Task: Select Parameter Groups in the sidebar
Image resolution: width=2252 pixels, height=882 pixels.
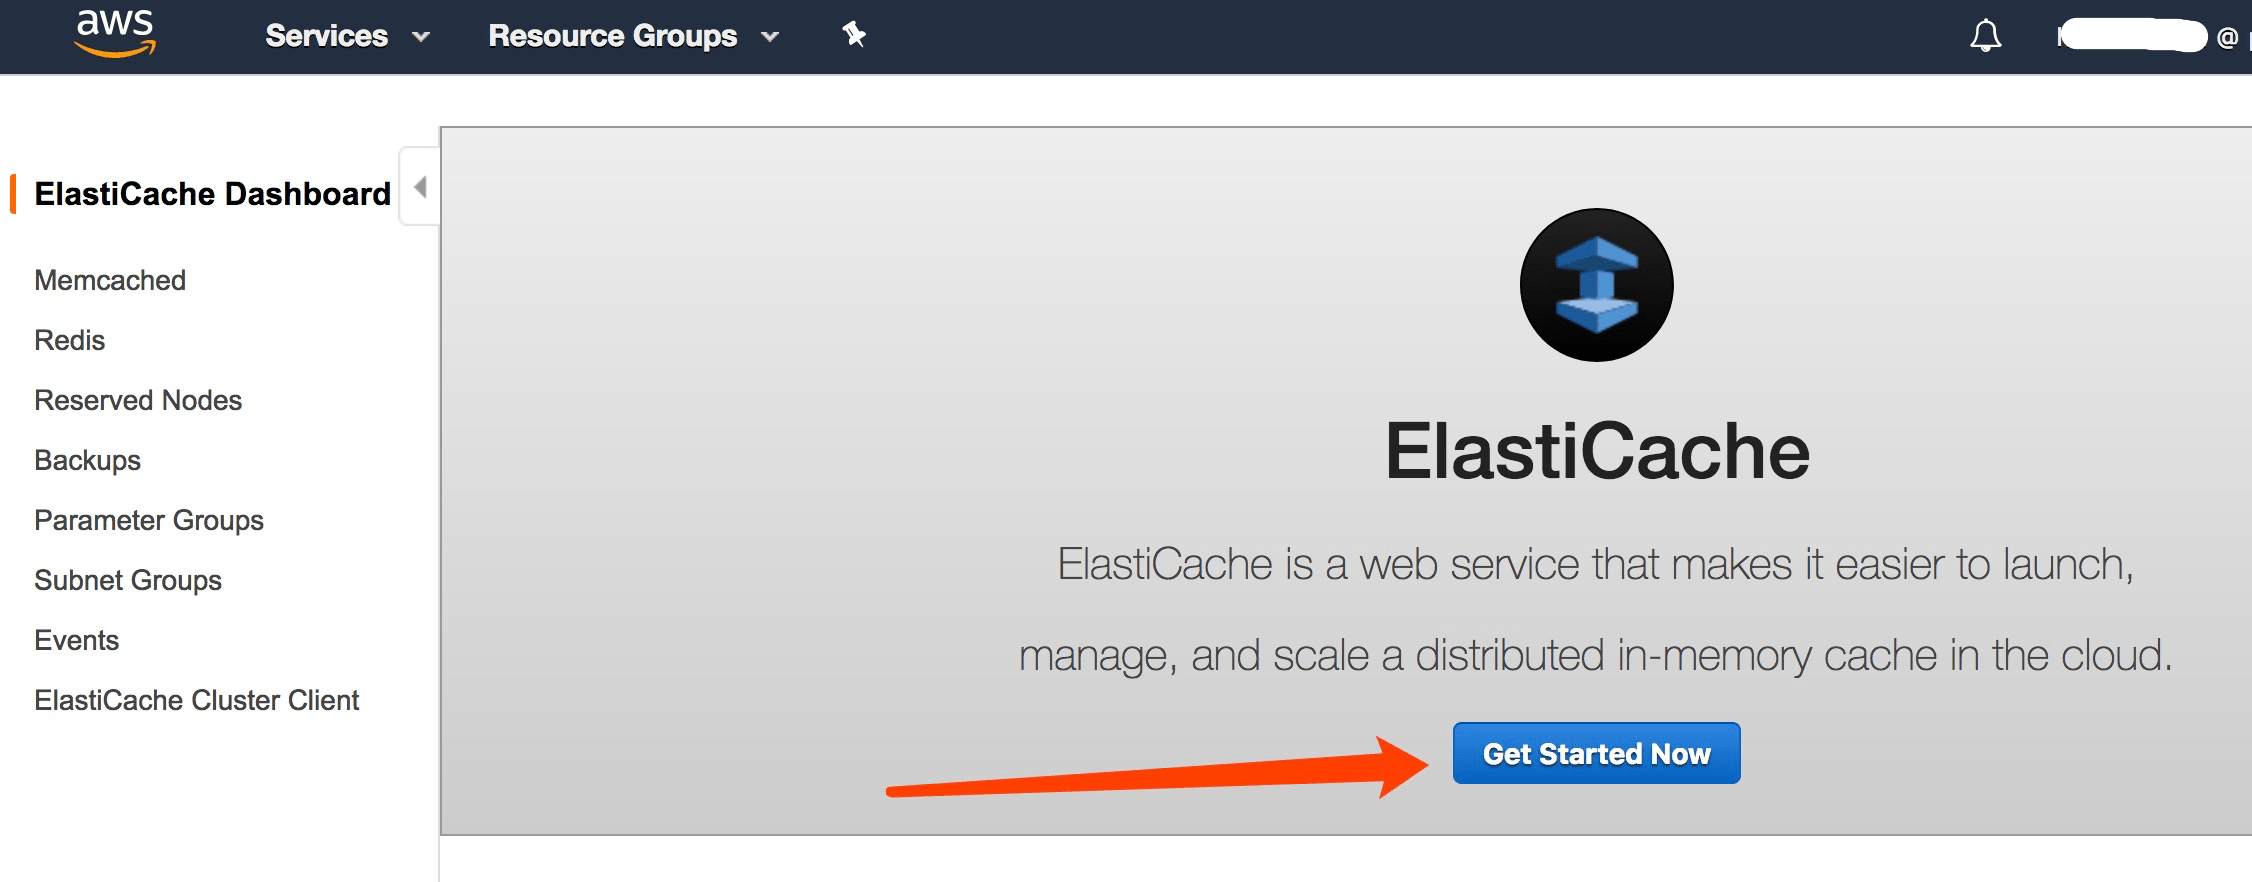Action: coord(149,520)
